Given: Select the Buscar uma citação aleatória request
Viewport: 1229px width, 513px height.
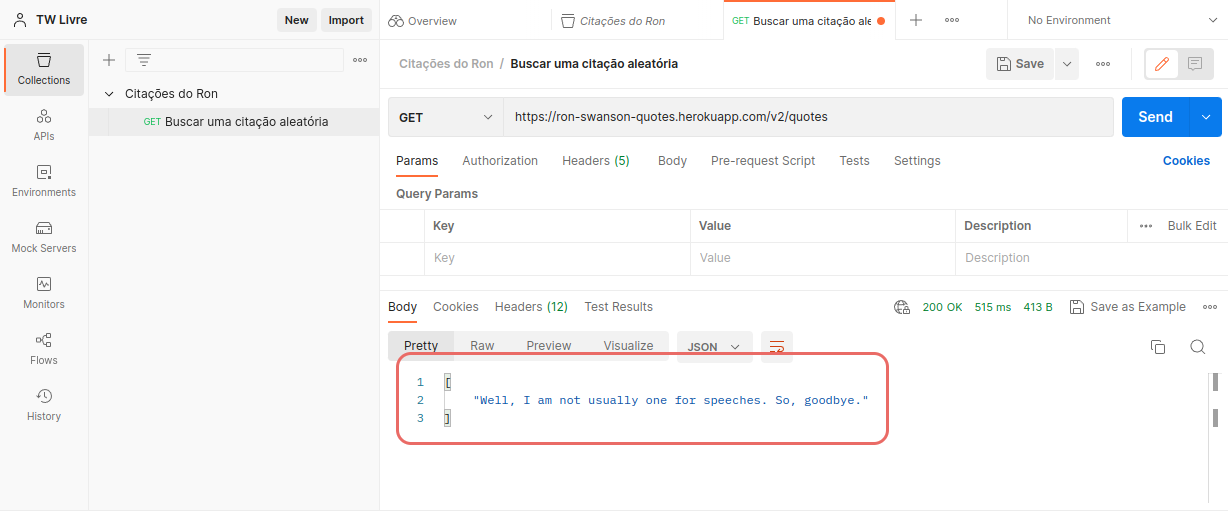Looking at the screenshot, I should pos(246,122).
